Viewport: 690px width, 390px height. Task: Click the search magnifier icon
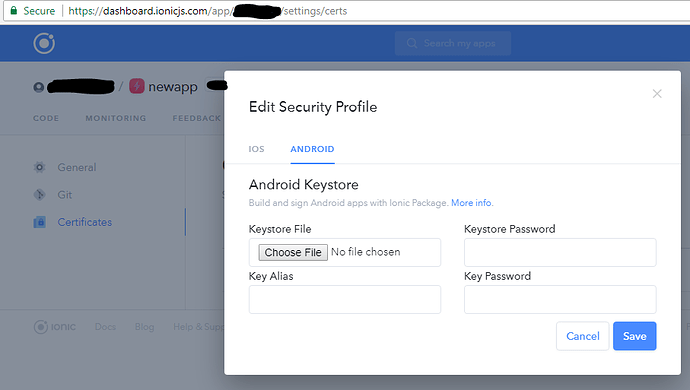412,43
